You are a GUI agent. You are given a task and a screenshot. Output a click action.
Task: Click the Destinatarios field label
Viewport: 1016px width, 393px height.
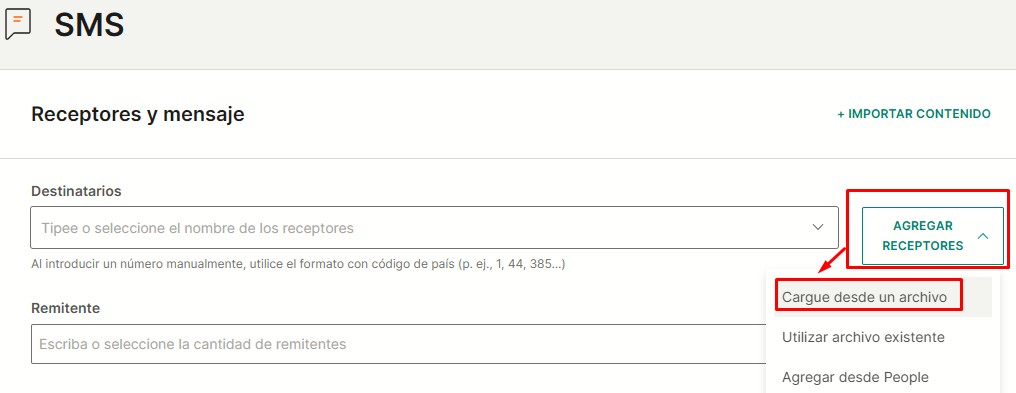(x=76, y=192)
